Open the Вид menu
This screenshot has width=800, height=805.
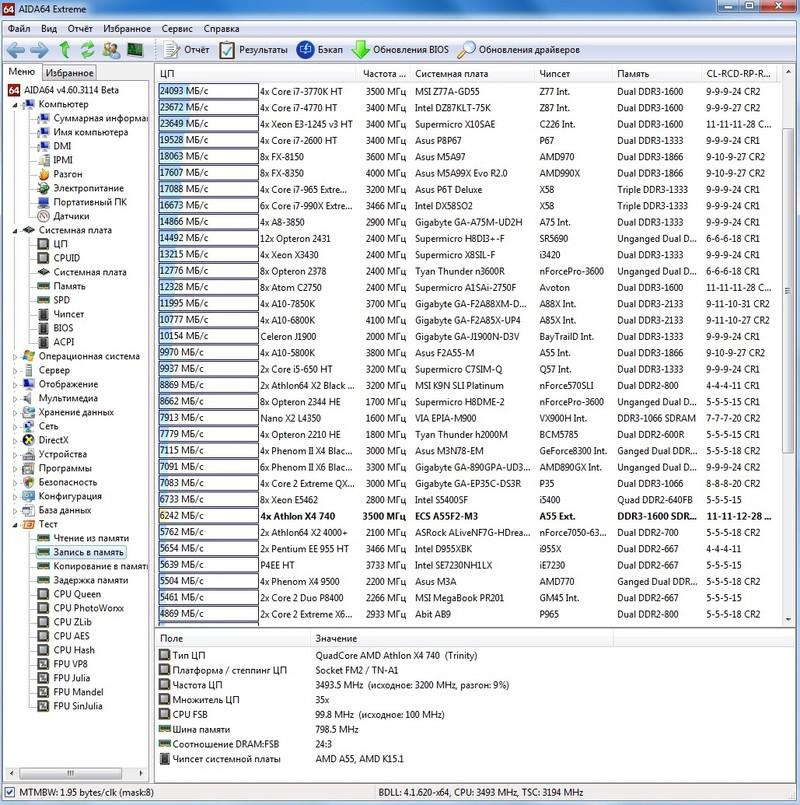click(x=49, y=29)
